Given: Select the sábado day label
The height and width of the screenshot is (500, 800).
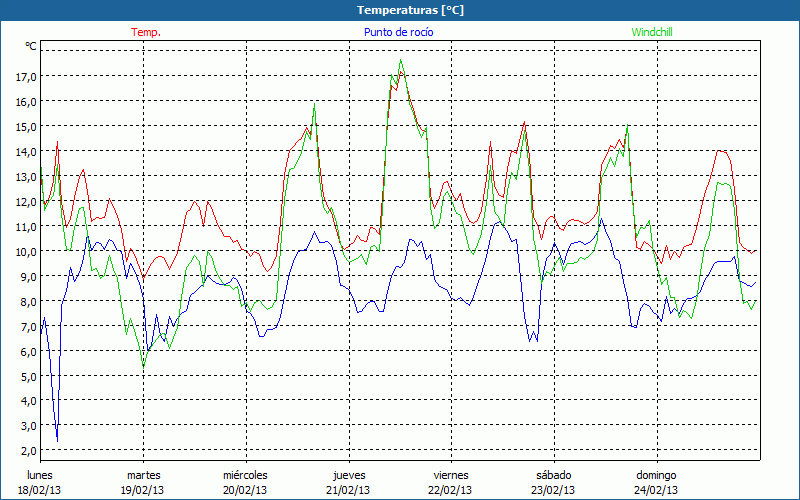Looking at the screenshot, I should 554,475.
